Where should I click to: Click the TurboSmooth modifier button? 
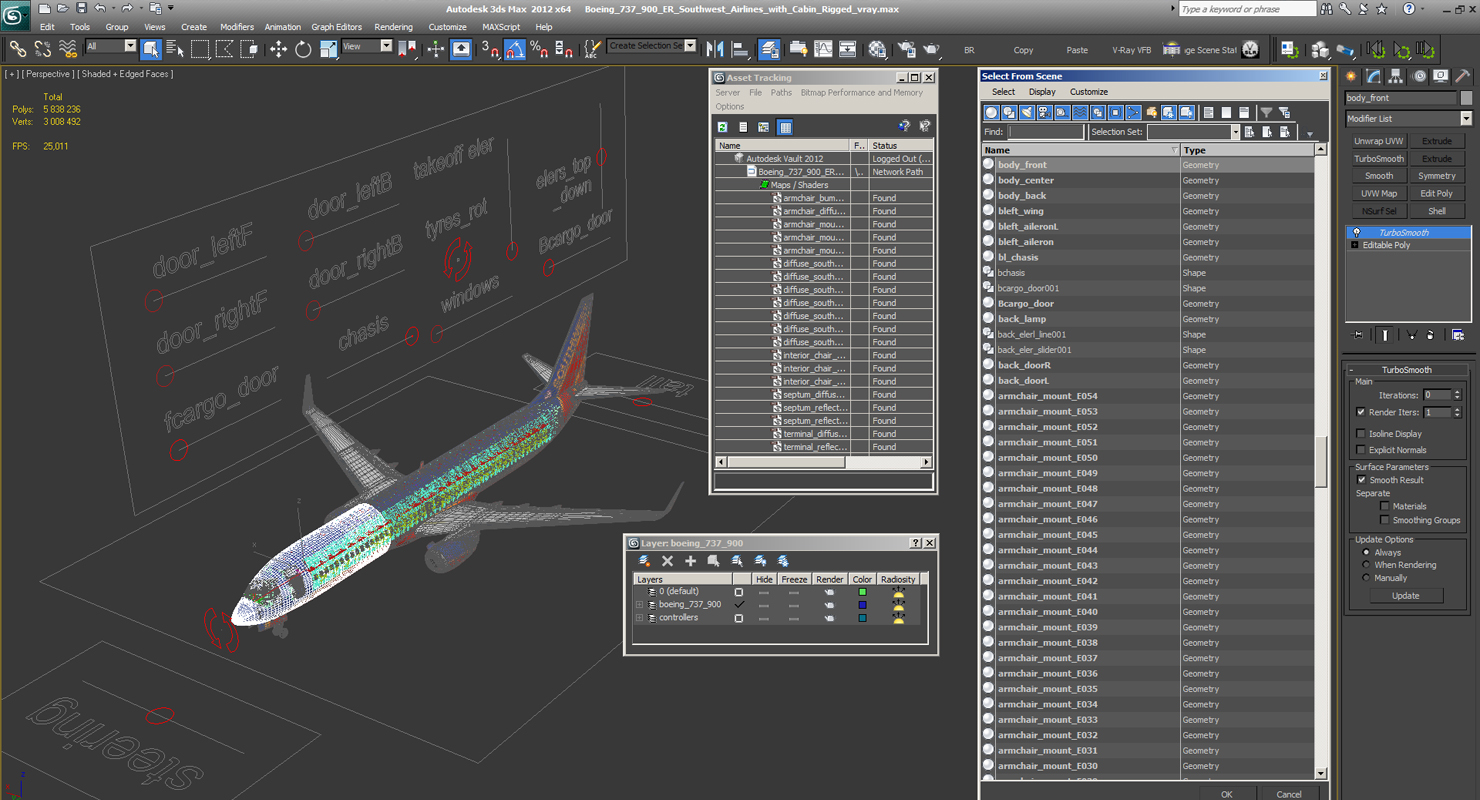point(1379,159)
